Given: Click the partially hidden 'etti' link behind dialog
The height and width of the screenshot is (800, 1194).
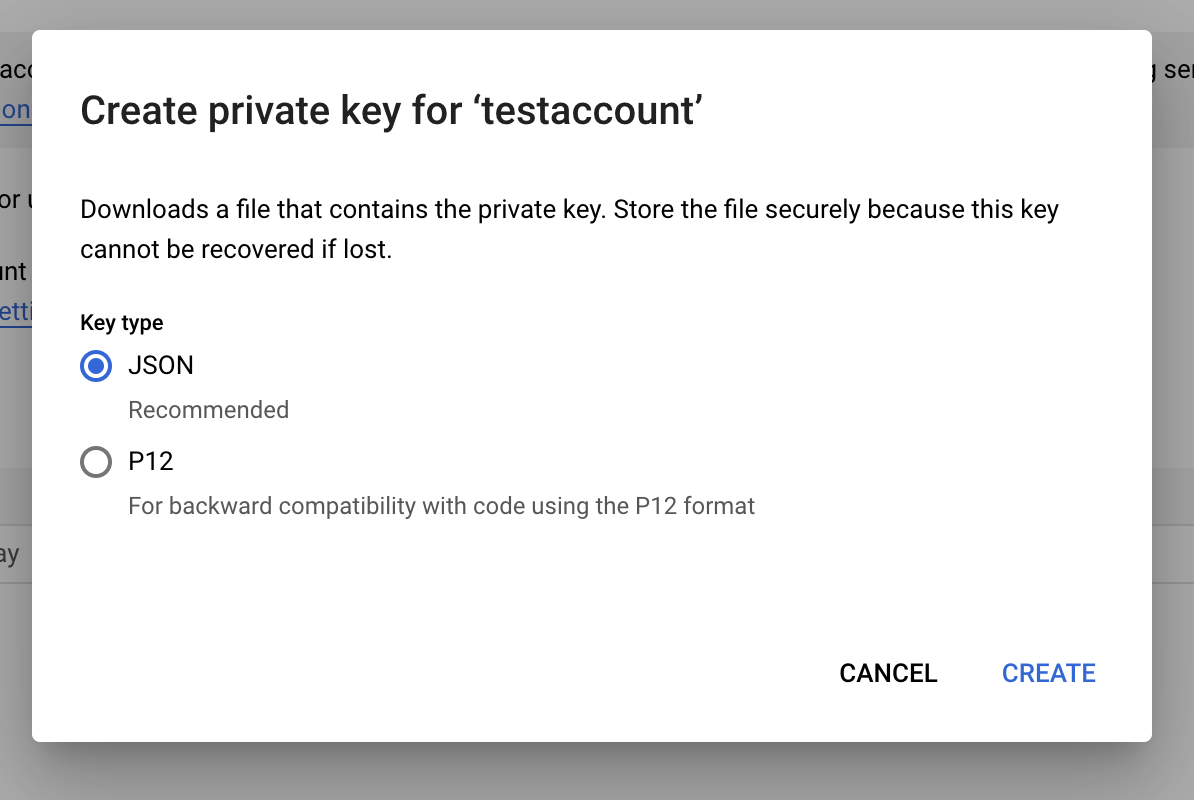Looking at the screenshot, I should coord(16,311).
